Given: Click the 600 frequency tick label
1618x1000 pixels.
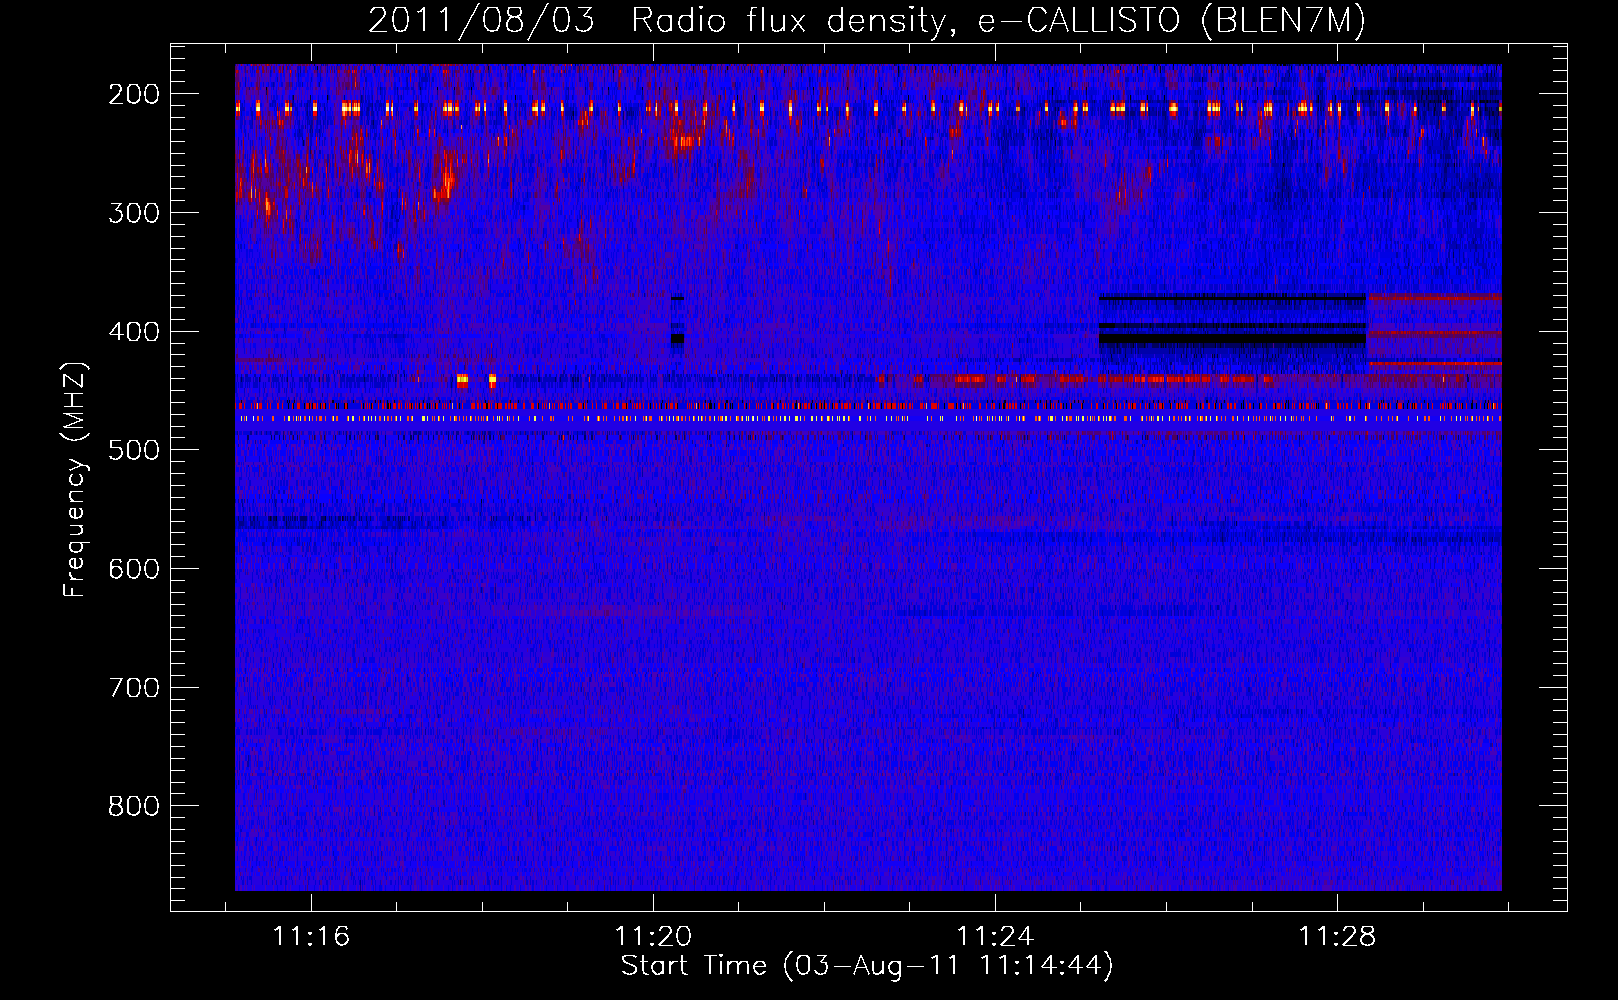Looking at the screenshot, I should pyautogui.click(x=134, y=569).
